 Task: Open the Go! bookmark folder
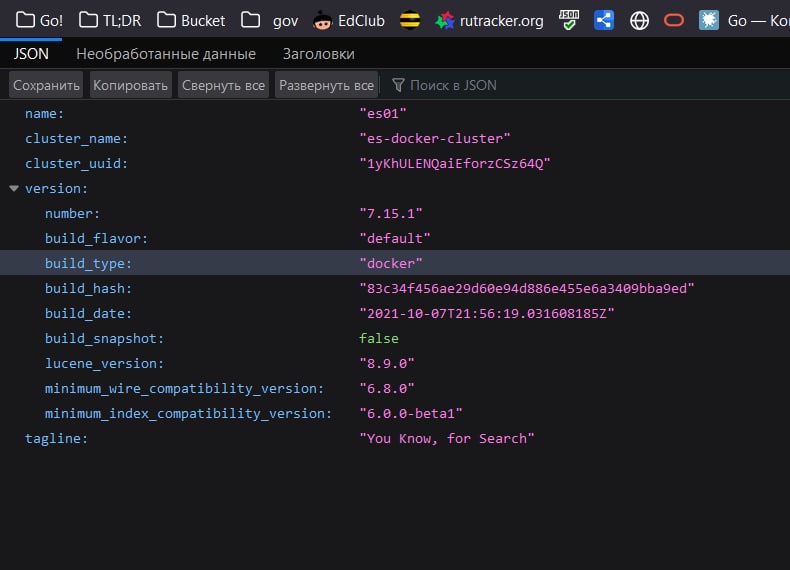click(40, 20)
